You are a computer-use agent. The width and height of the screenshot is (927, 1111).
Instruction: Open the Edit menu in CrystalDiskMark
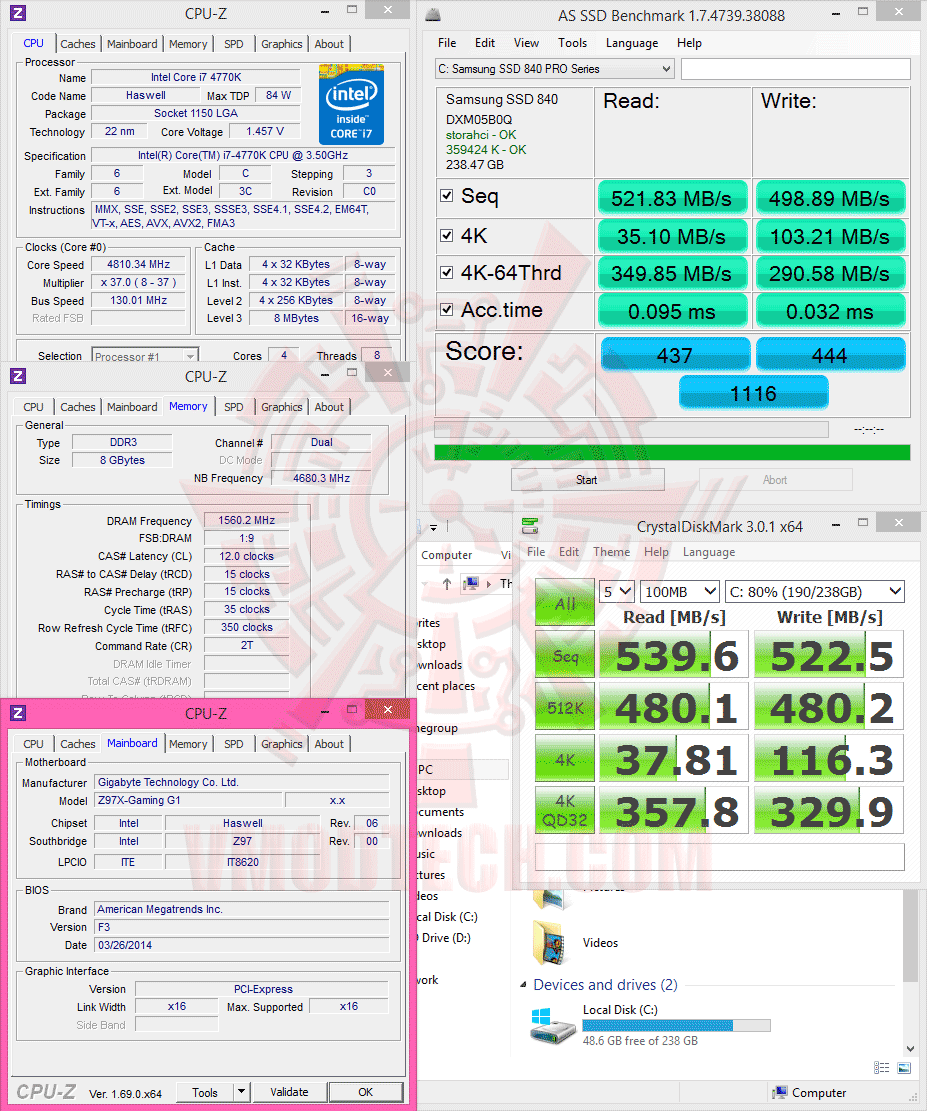pyautogui.click(x=568, y=551)
